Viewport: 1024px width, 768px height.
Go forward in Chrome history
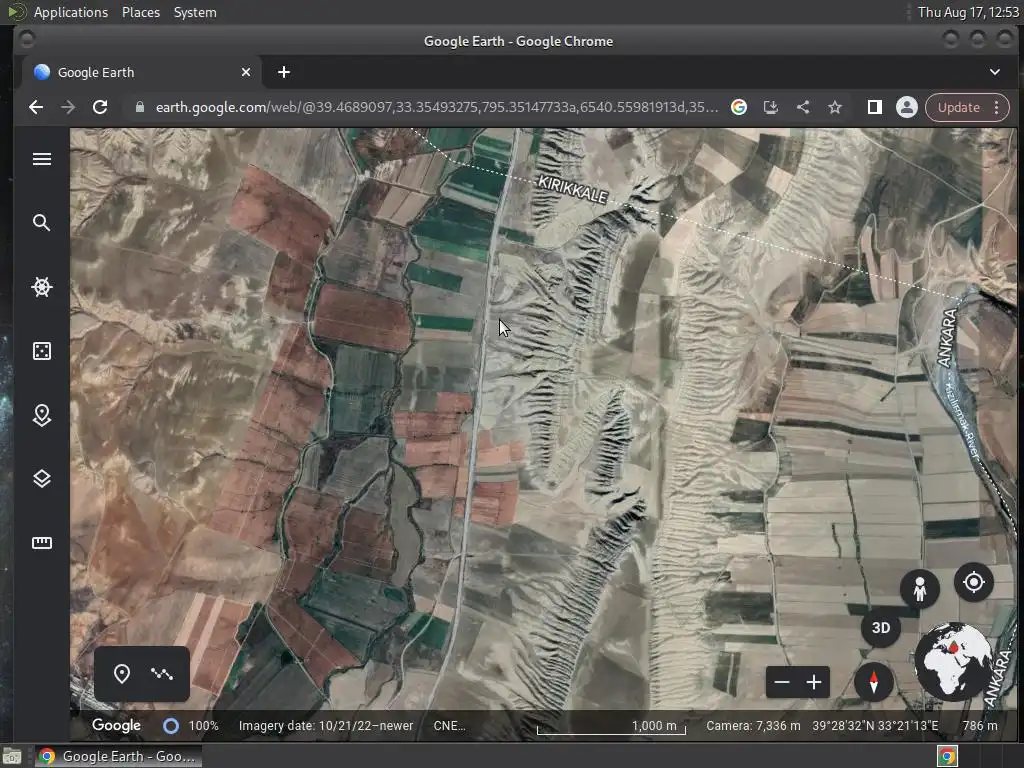[x=68, y=107]
